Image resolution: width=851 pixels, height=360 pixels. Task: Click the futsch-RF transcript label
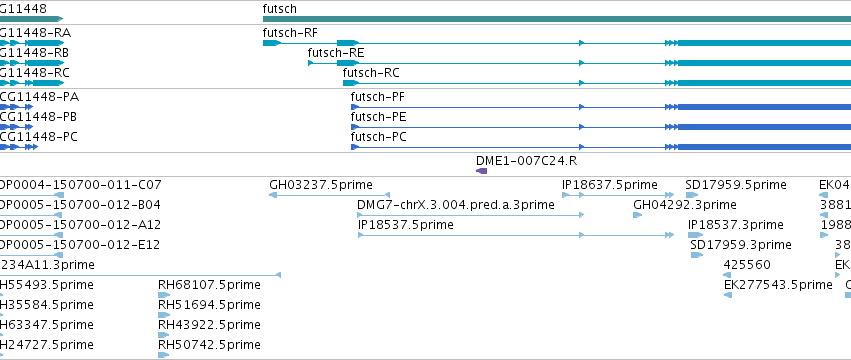pyautogui.click(x=290, y=33)
